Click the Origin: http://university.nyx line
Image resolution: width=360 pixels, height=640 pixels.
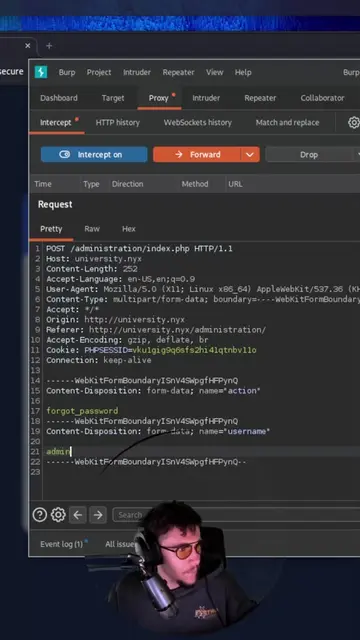tap(115, 320)
